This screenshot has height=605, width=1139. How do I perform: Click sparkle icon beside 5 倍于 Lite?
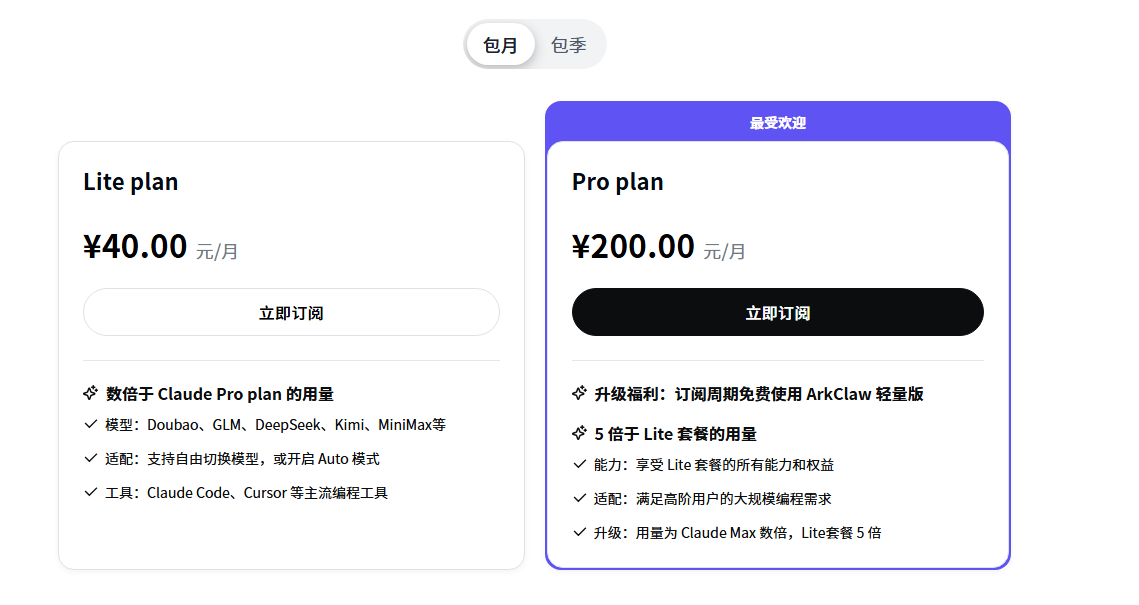click(579, 433)
